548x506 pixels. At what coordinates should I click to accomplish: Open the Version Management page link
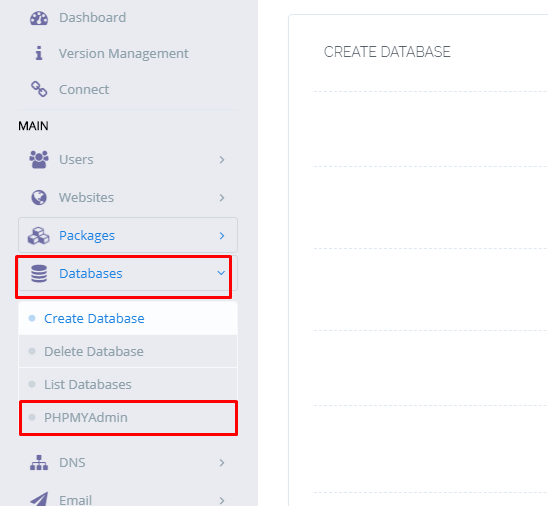click(123, 53)
